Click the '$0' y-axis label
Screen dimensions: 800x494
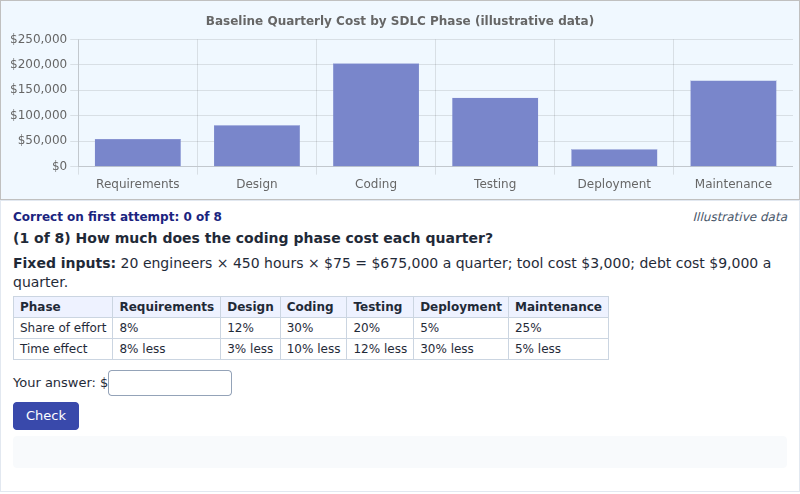[x=59, y=166]
